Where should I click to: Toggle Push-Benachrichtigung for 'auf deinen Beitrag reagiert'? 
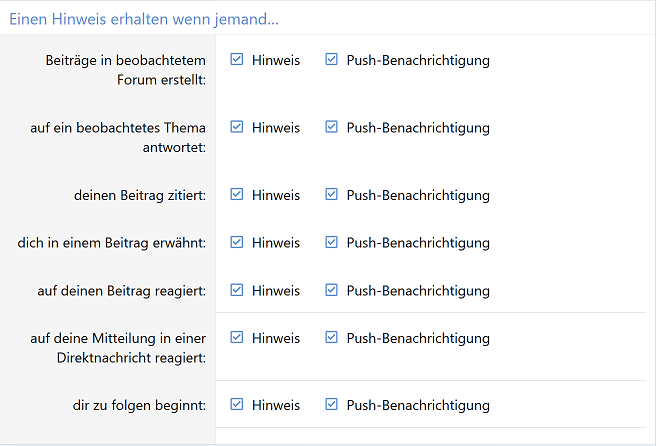tap(332, 290)
